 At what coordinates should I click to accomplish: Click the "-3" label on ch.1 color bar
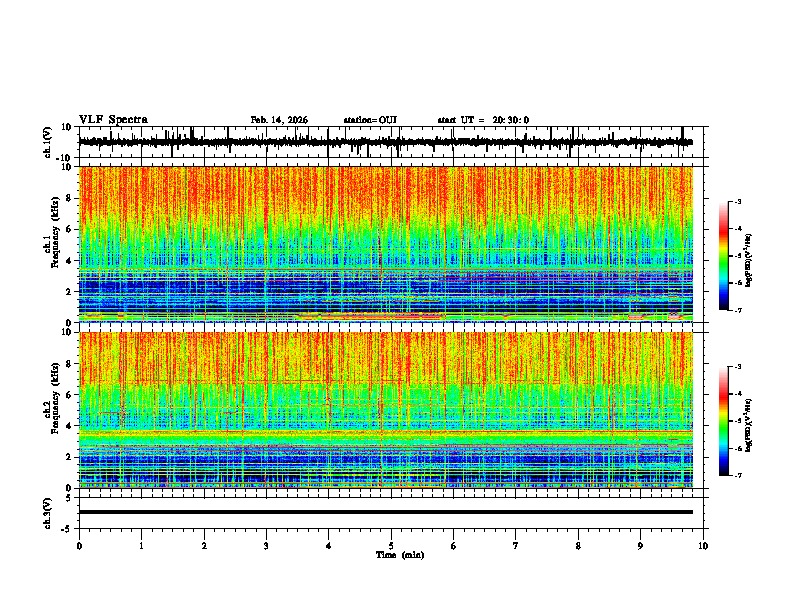[x=738, y=201]
